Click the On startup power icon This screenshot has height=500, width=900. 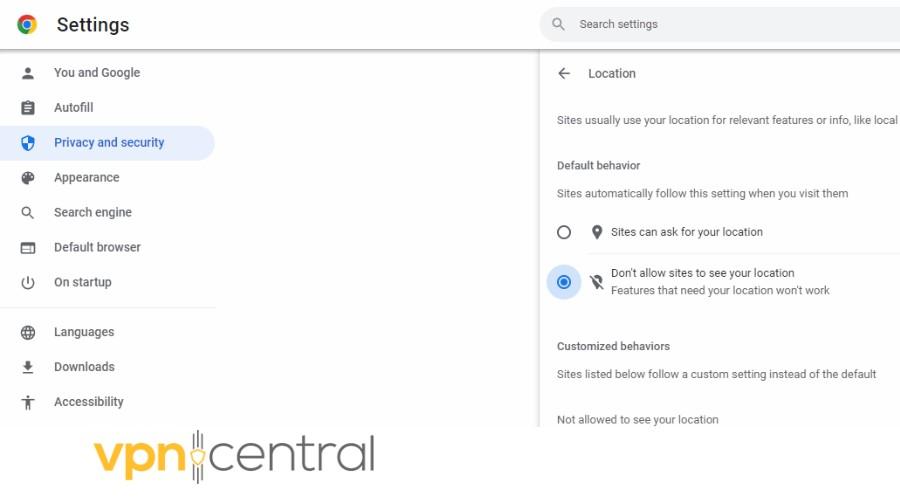click(x=28, y=283)
